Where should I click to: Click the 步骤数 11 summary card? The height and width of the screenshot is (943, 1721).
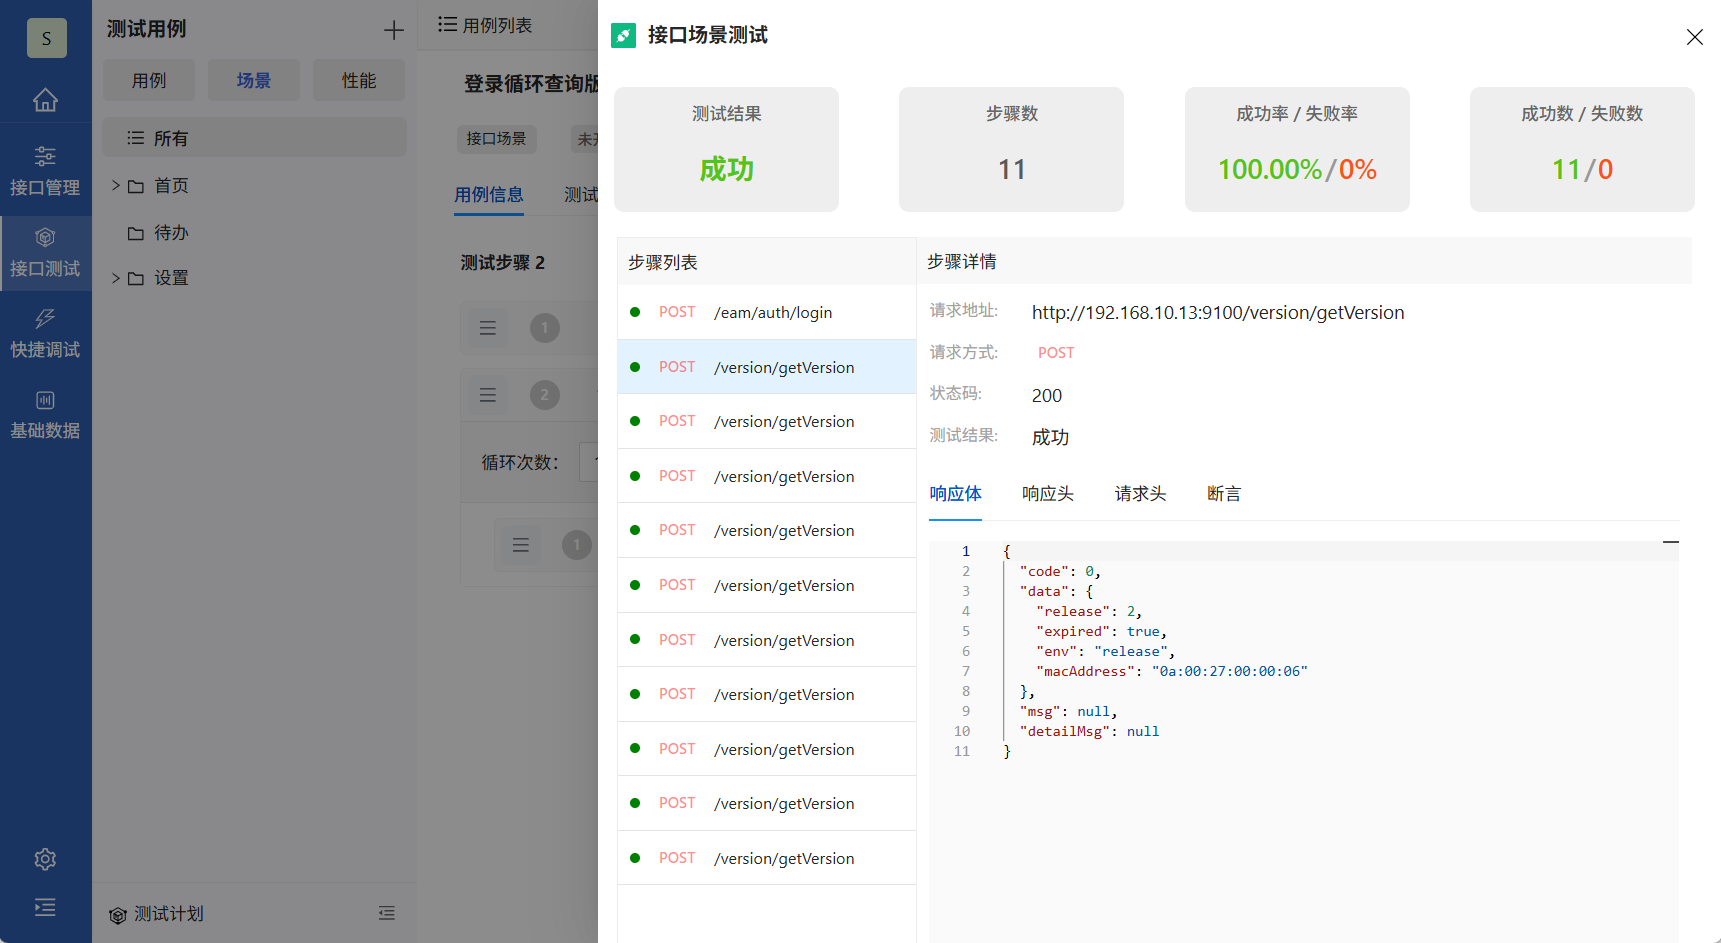[1011, 149]
